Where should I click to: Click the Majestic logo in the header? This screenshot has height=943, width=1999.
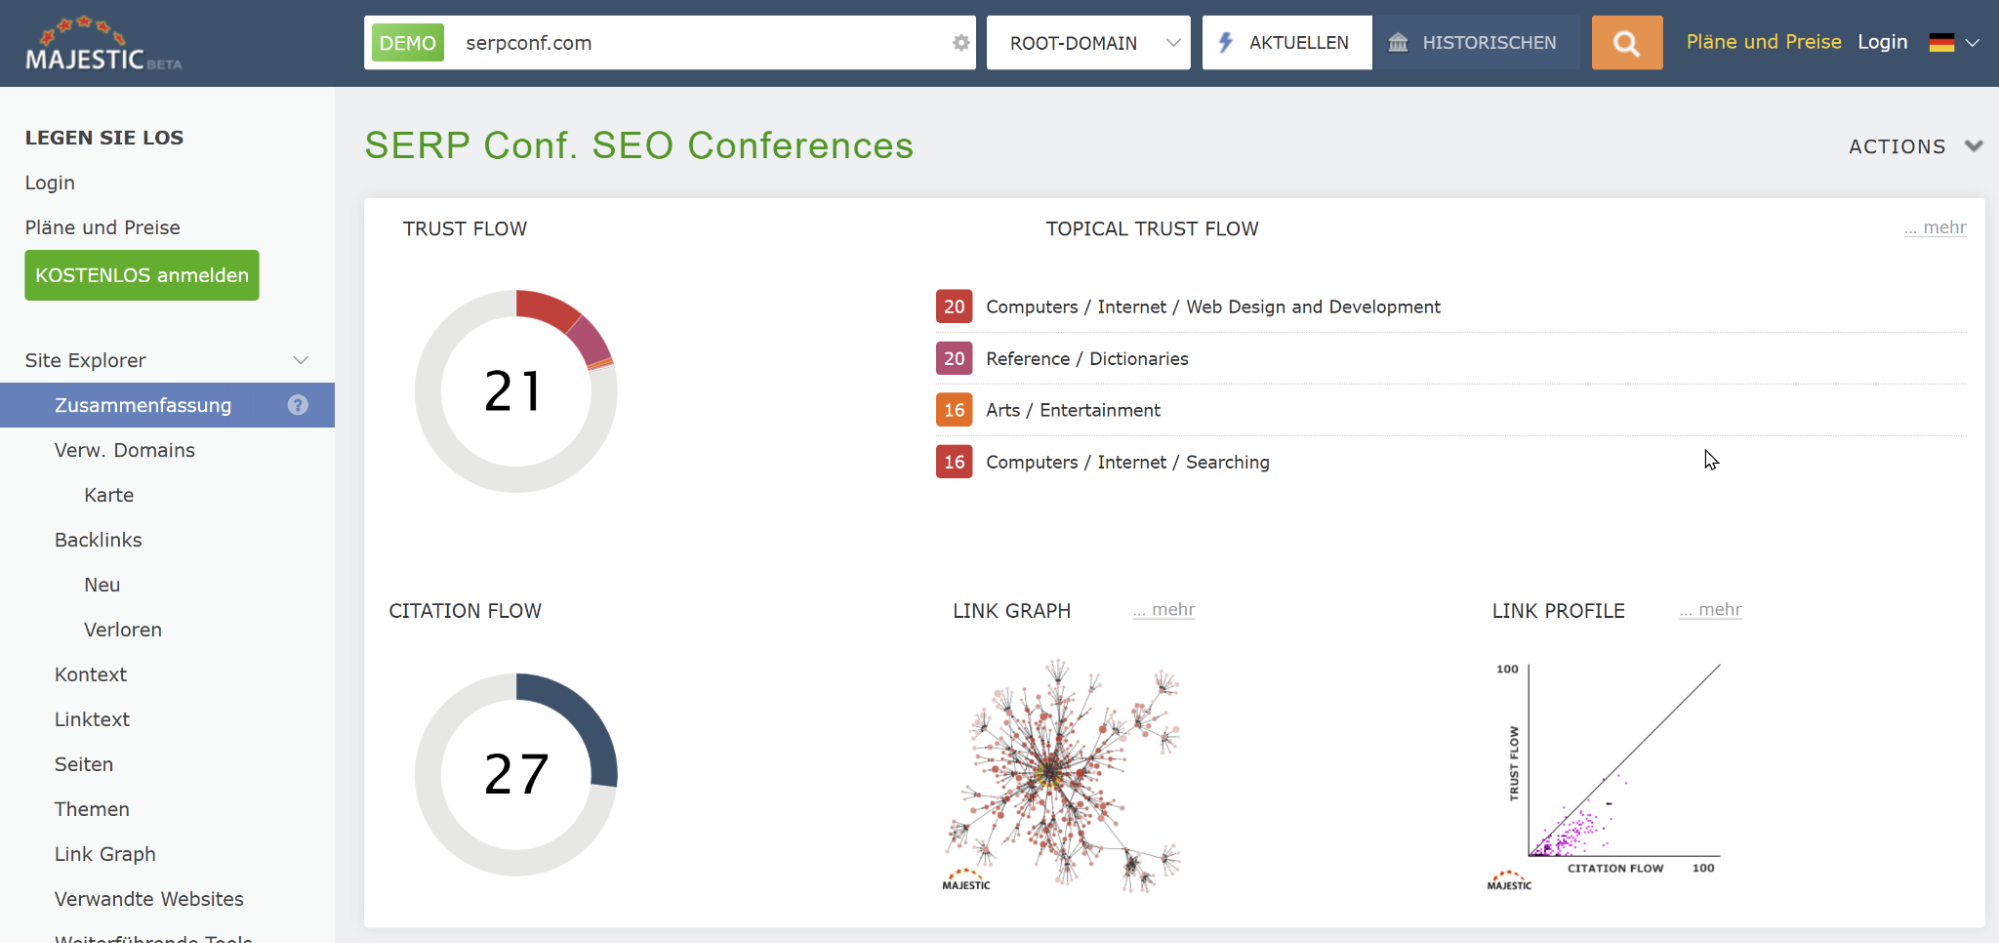pyautogui.click(x=103, y=44)
